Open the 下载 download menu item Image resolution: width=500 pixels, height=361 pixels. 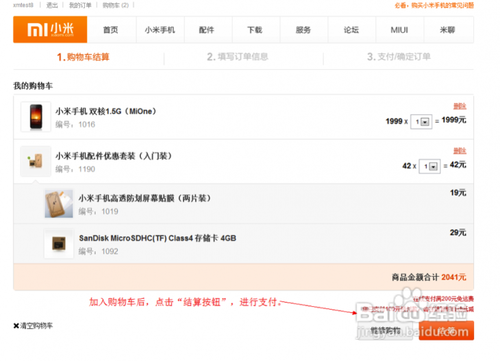(x=255, y=30)
